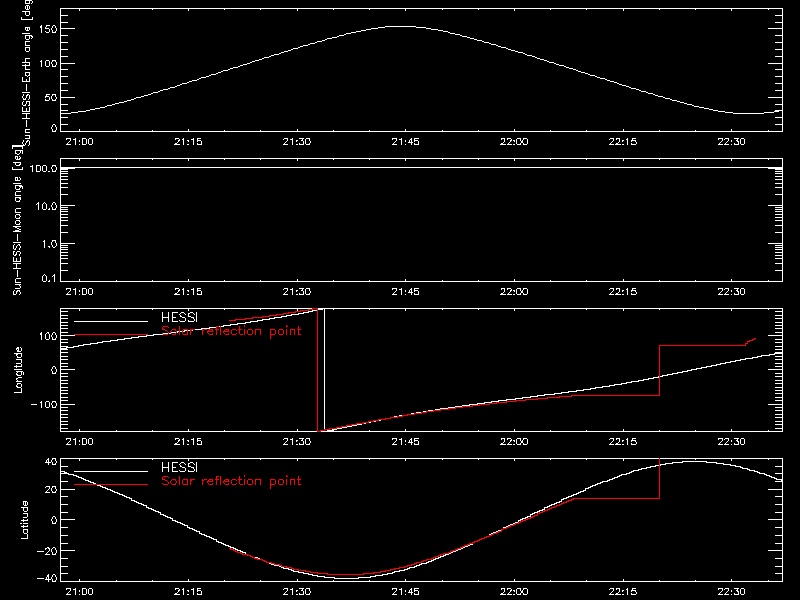Select 21:15 label under Earth angle plot

pos(188,142)
